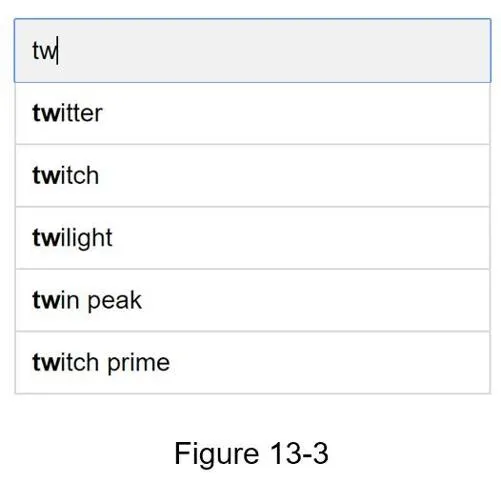This screenshot has height=483, width=501.
Task: Click the word "prime" in last suggestion
Action: pyautogui.click(x=139, y=363)
